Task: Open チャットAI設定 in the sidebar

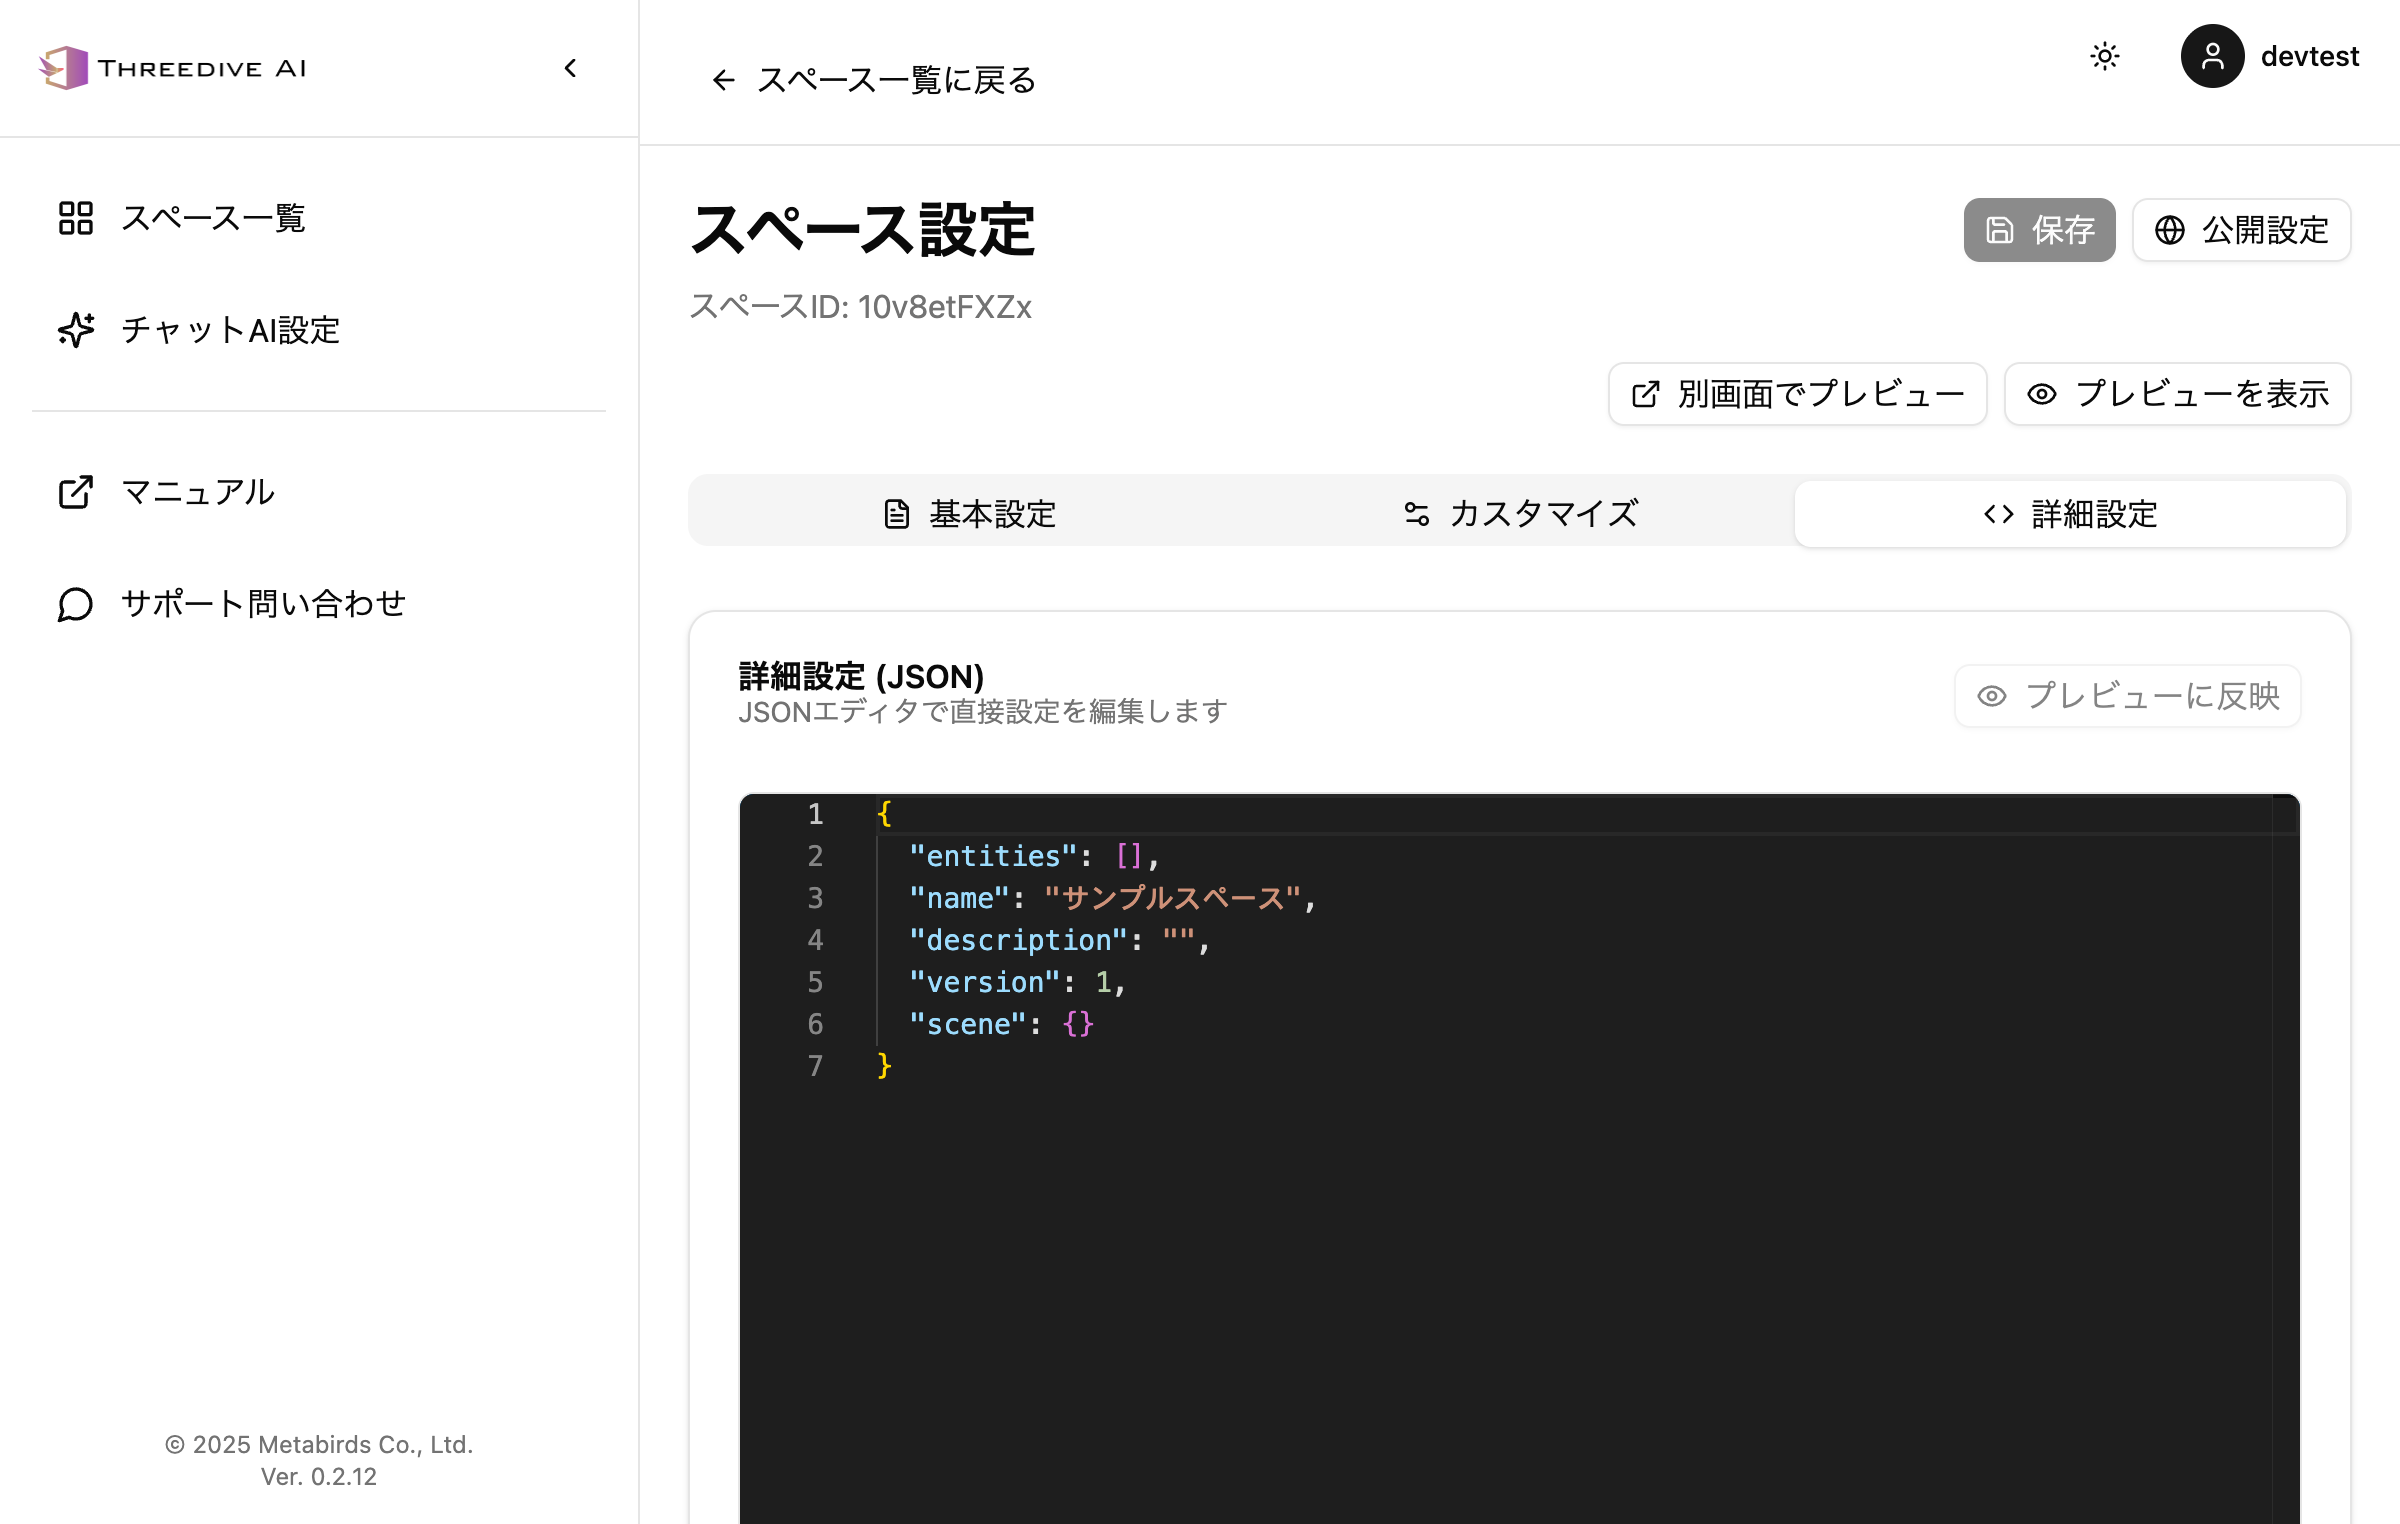Action: 319,330
